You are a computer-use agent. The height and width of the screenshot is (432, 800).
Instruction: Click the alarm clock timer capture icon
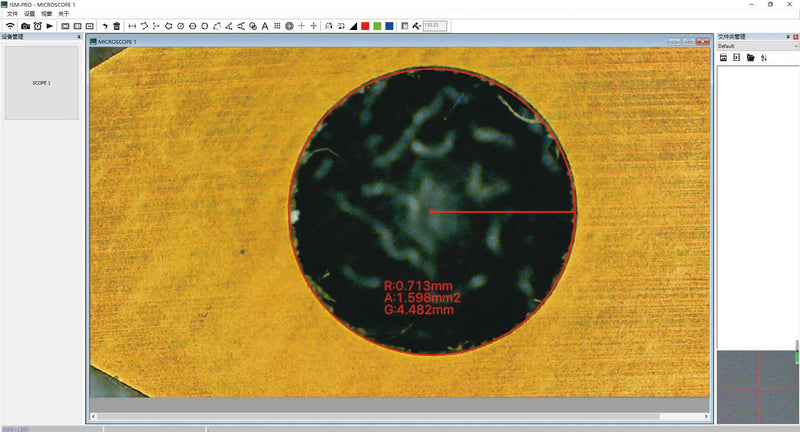click(37, 26)
